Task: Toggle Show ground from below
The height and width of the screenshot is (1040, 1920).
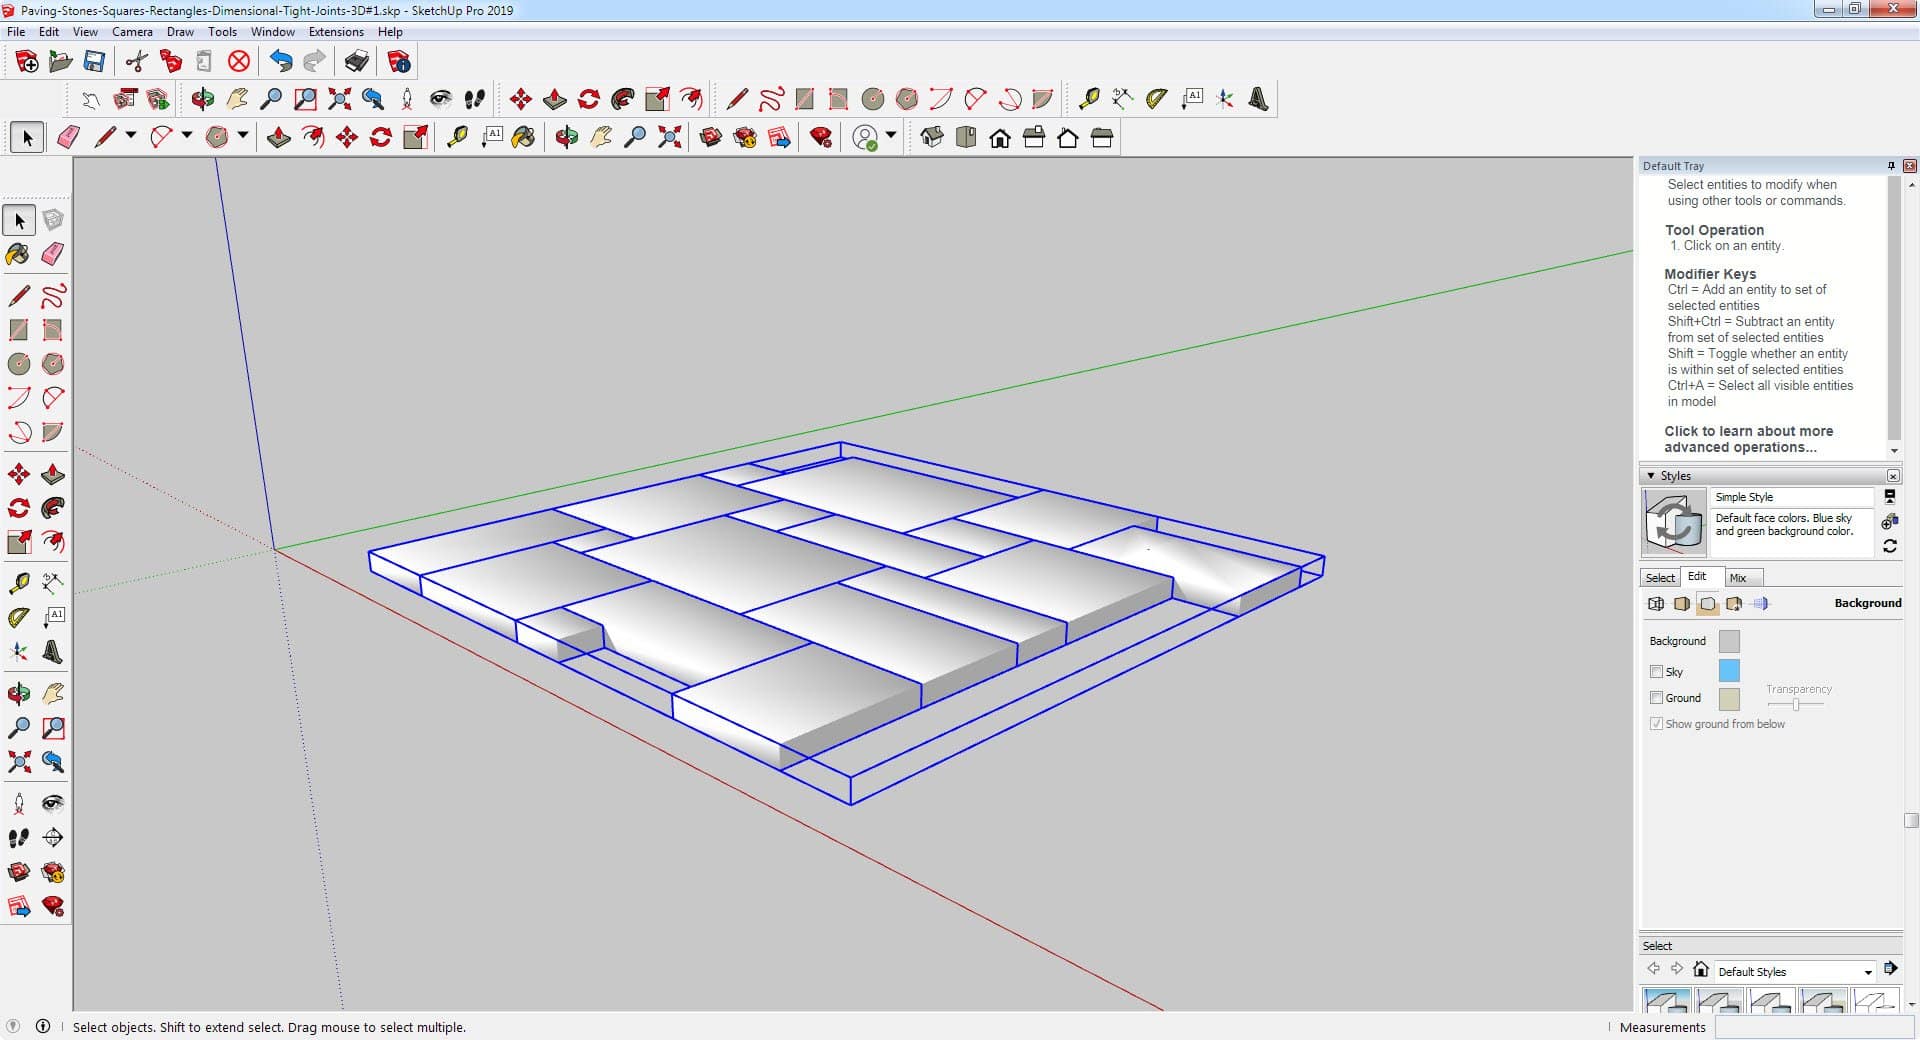Action: (x=1657, y=724)
